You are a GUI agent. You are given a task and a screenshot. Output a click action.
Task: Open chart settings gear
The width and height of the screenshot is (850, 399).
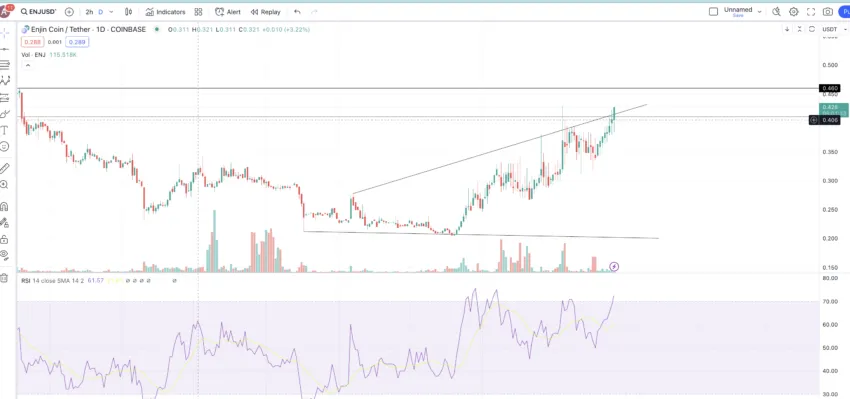tap(794, 11)
